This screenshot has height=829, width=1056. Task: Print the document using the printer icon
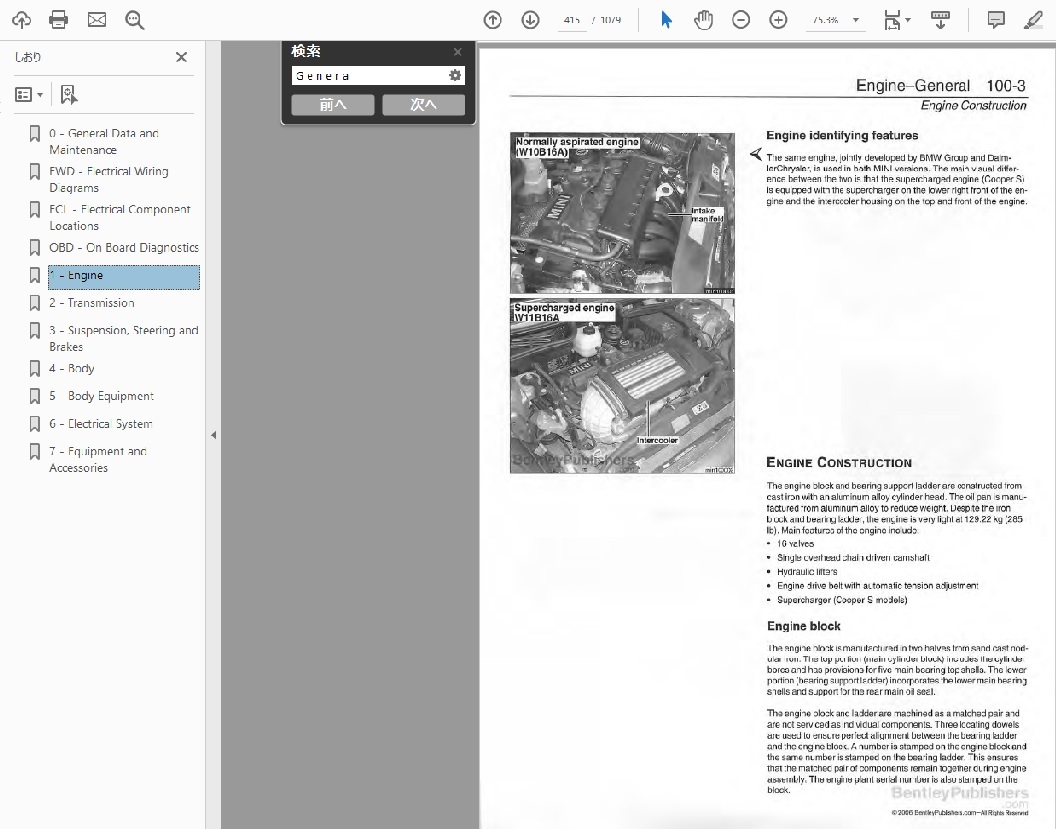tap(59, 20)
